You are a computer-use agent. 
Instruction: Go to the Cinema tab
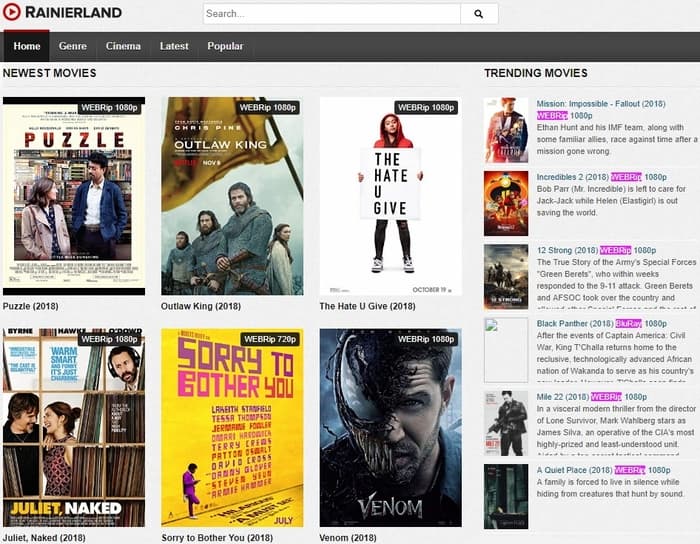point(123,46)
